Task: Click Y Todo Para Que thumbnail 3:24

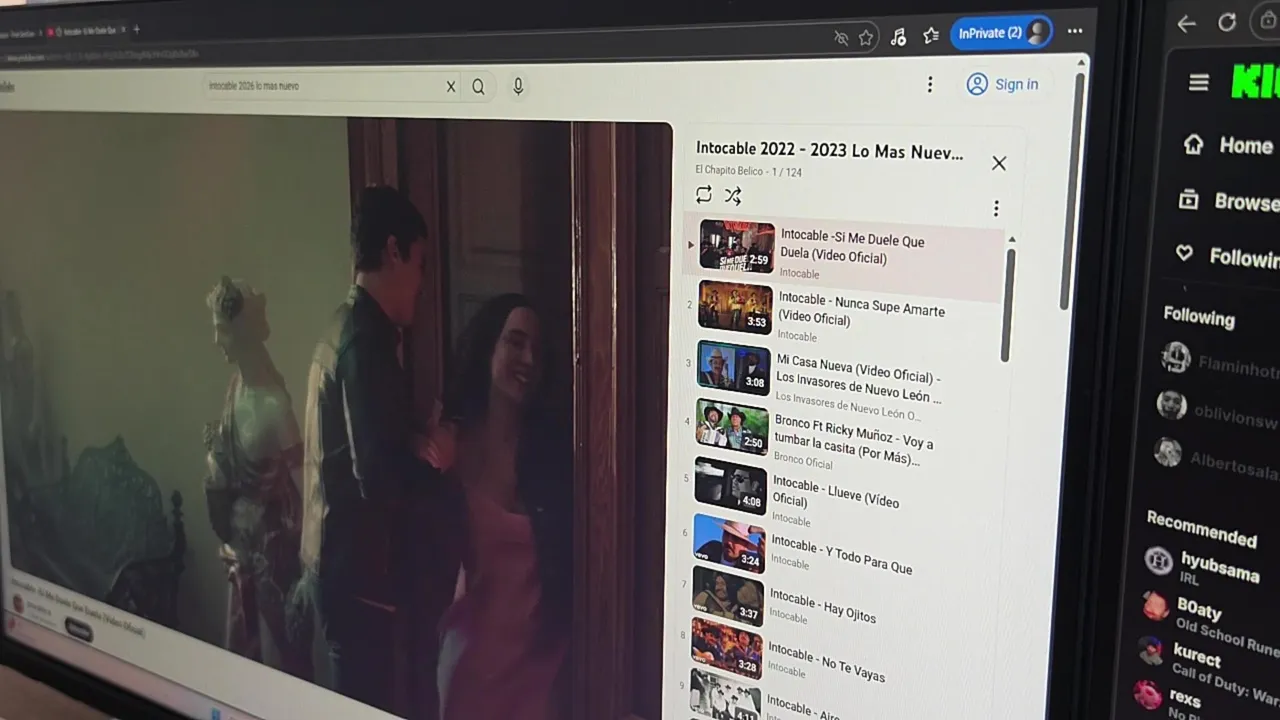Action: pos(729,543)
